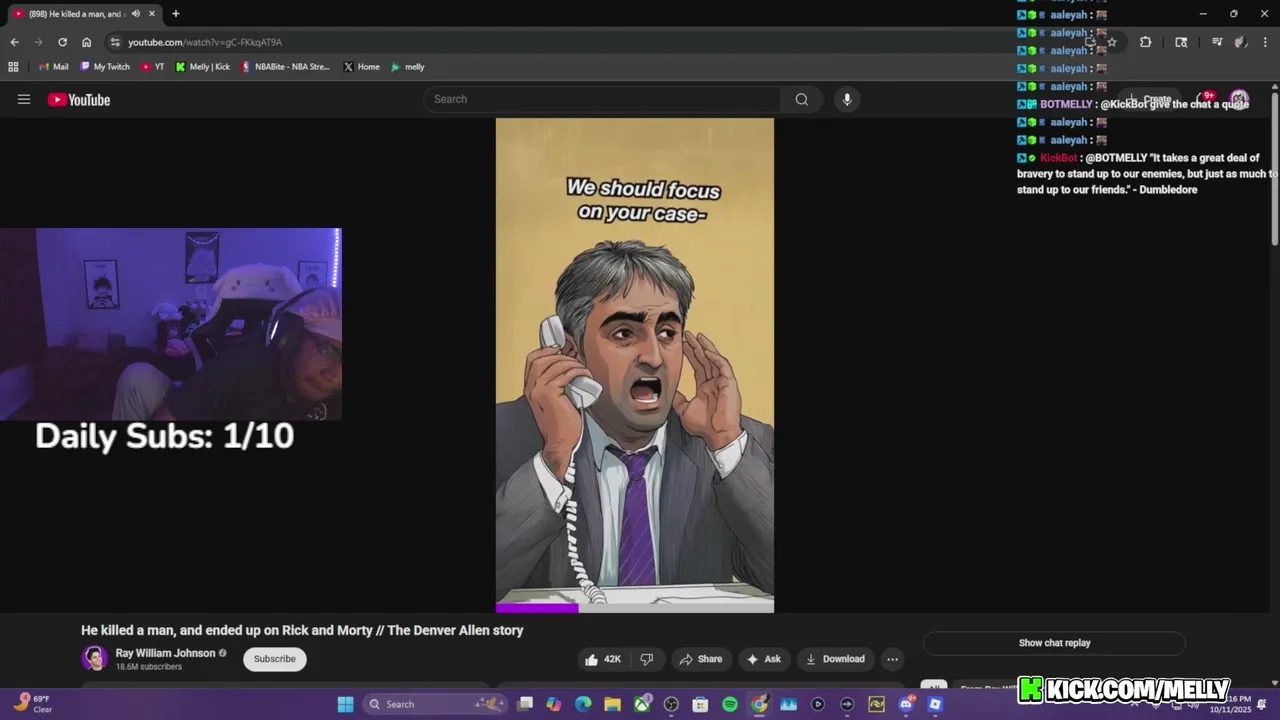1280x720 pixels.
Task: Bookmark this page with the star
Action: tap(1112, 42)
